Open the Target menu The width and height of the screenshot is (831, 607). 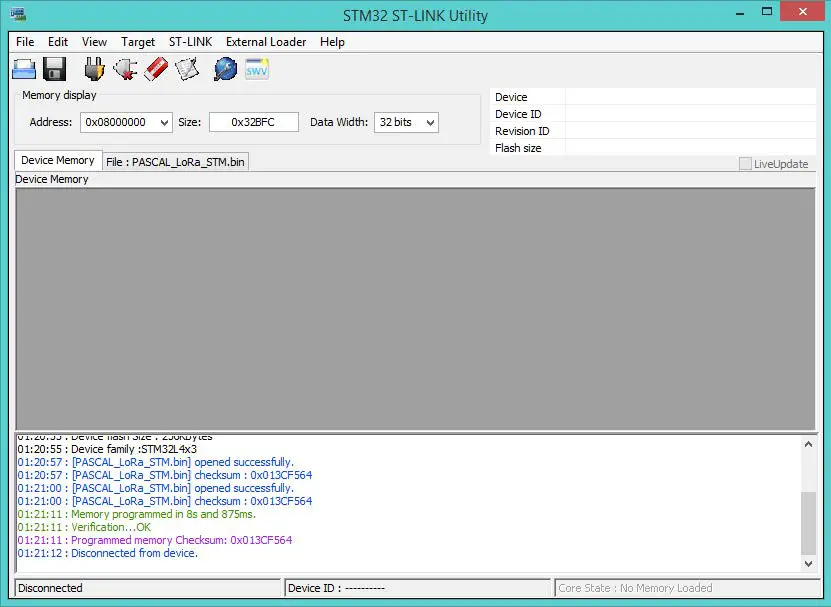coord(138,42)
